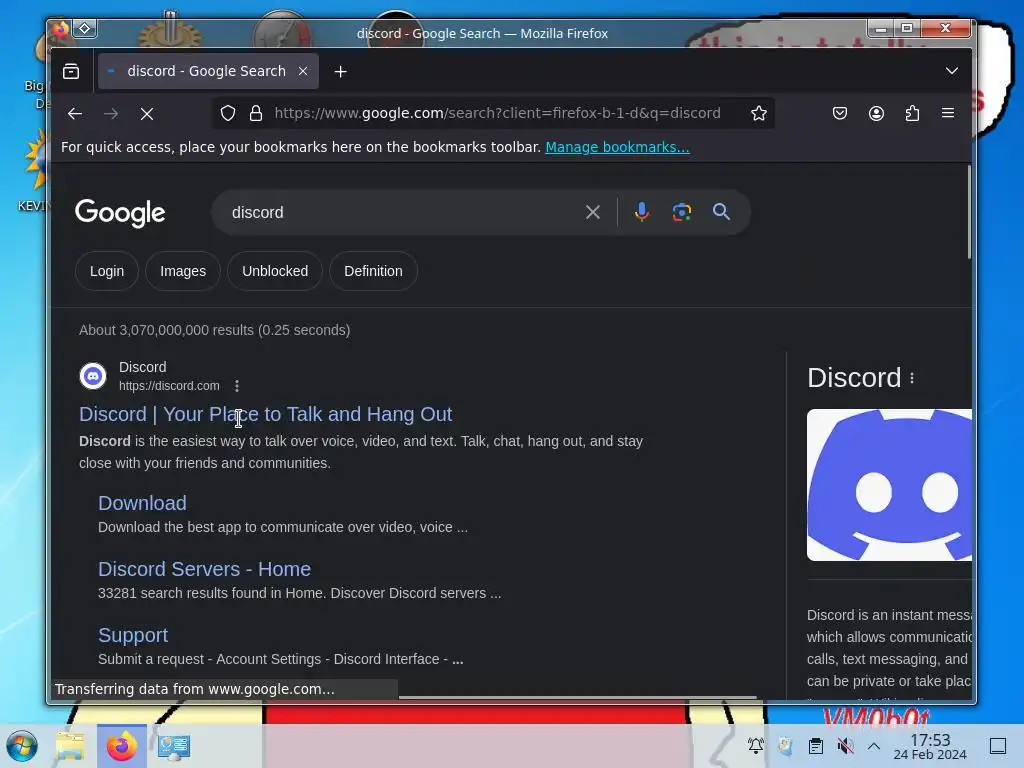Click the Firefox taskbar icon
This screenshot has height=768, width=1024.
pos(121,746)
